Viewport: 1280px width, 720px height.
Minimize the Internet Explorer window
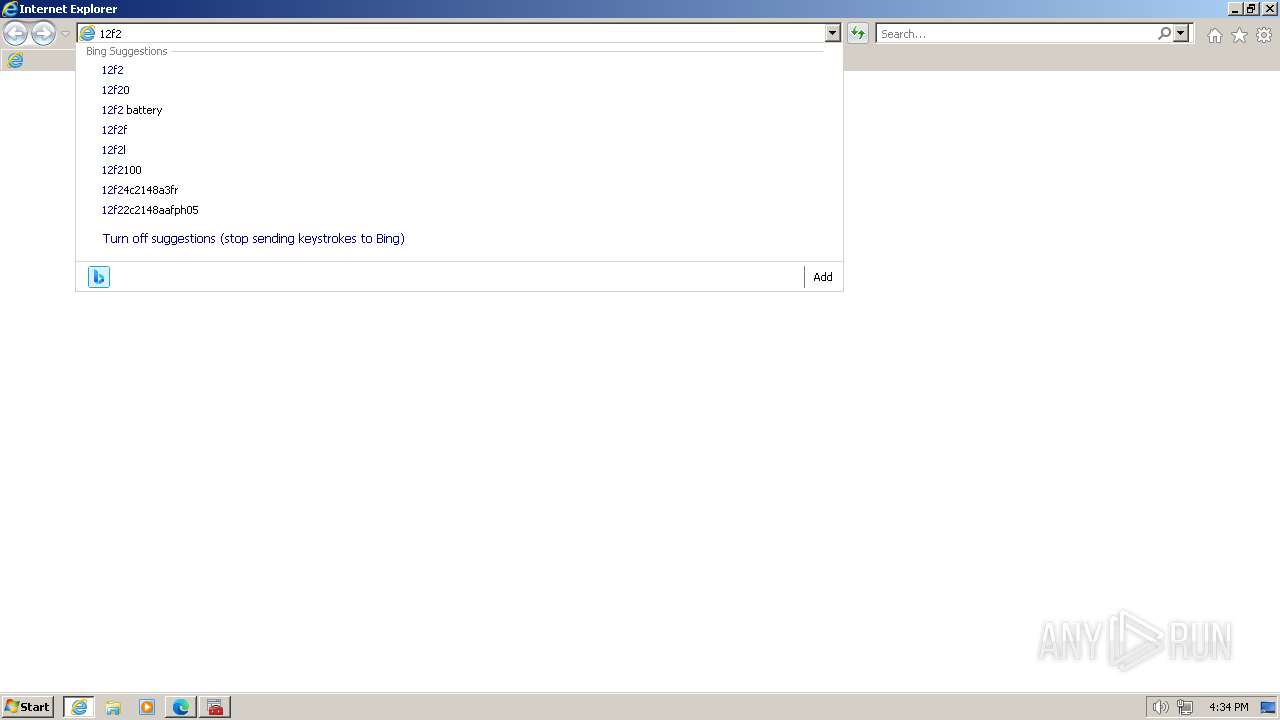point(1235,9)
